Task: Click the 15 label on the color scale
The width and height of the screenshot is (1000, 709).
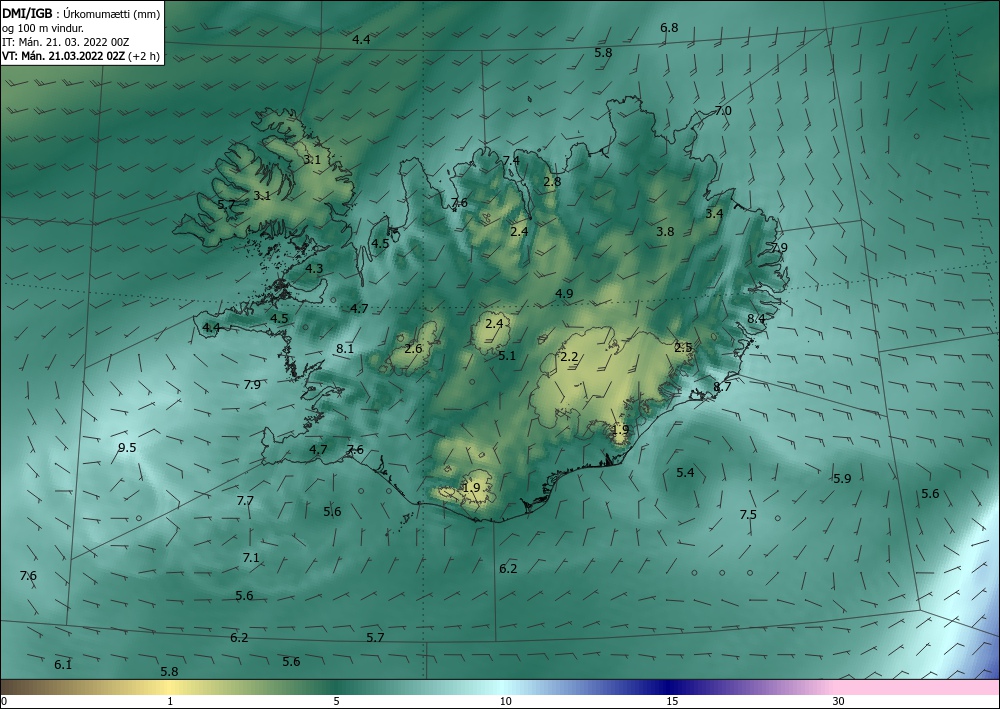Action: pyautogui.click(x=672, y=702)
